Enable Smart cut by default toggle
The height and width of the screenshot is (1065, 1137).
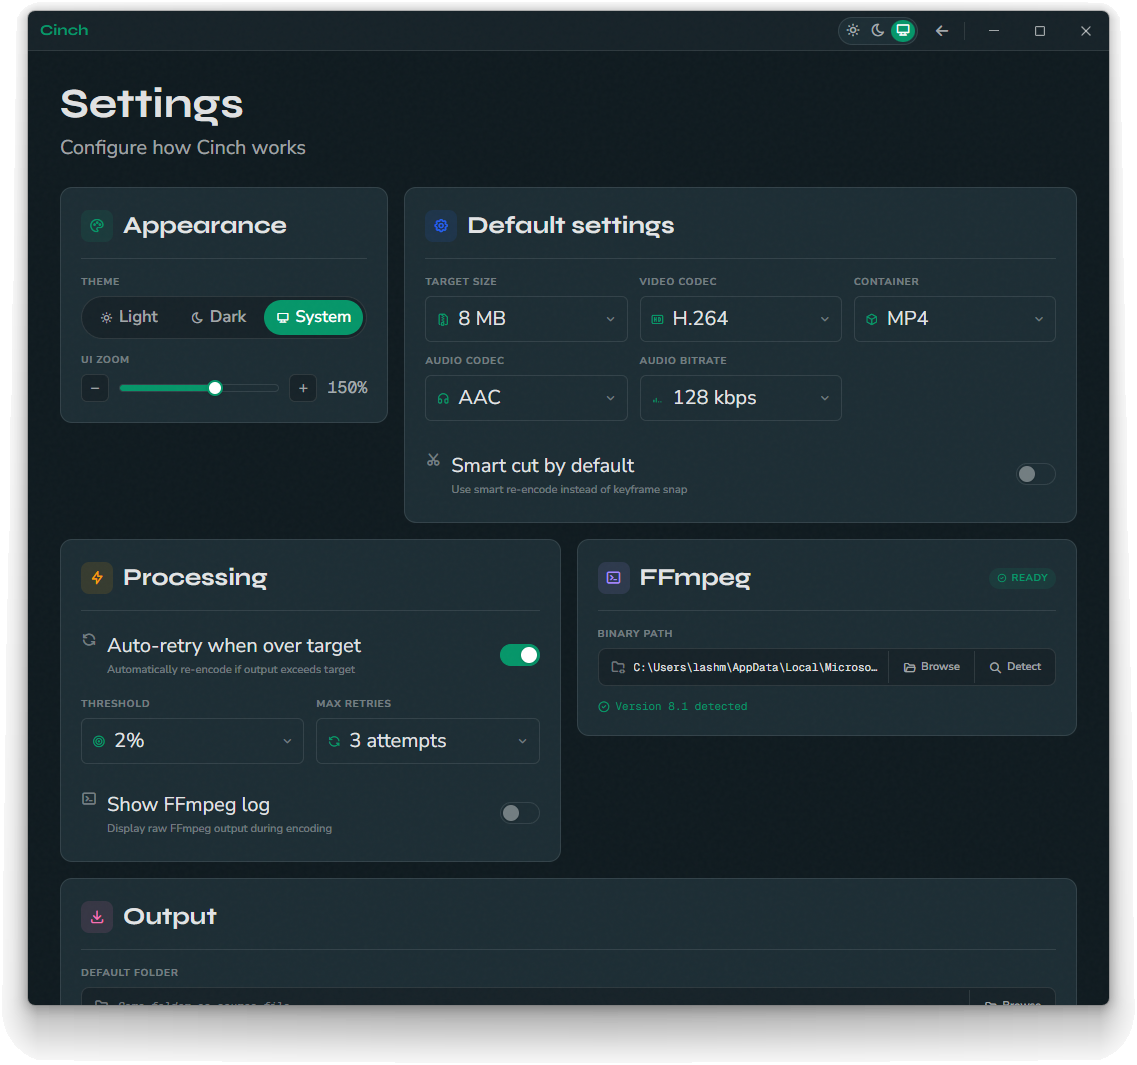(x=1035, y=474)
